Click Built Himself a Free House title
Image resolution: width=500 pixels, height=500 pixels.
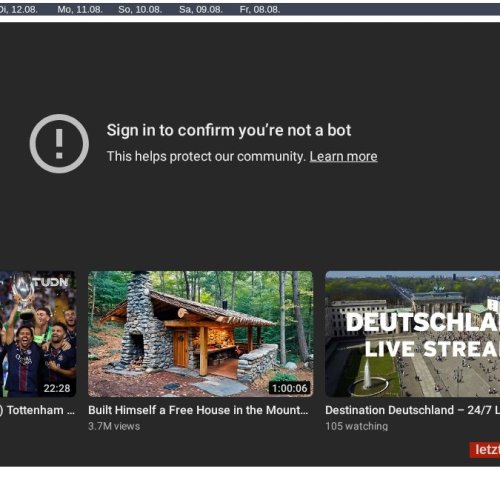pos(198,410)
